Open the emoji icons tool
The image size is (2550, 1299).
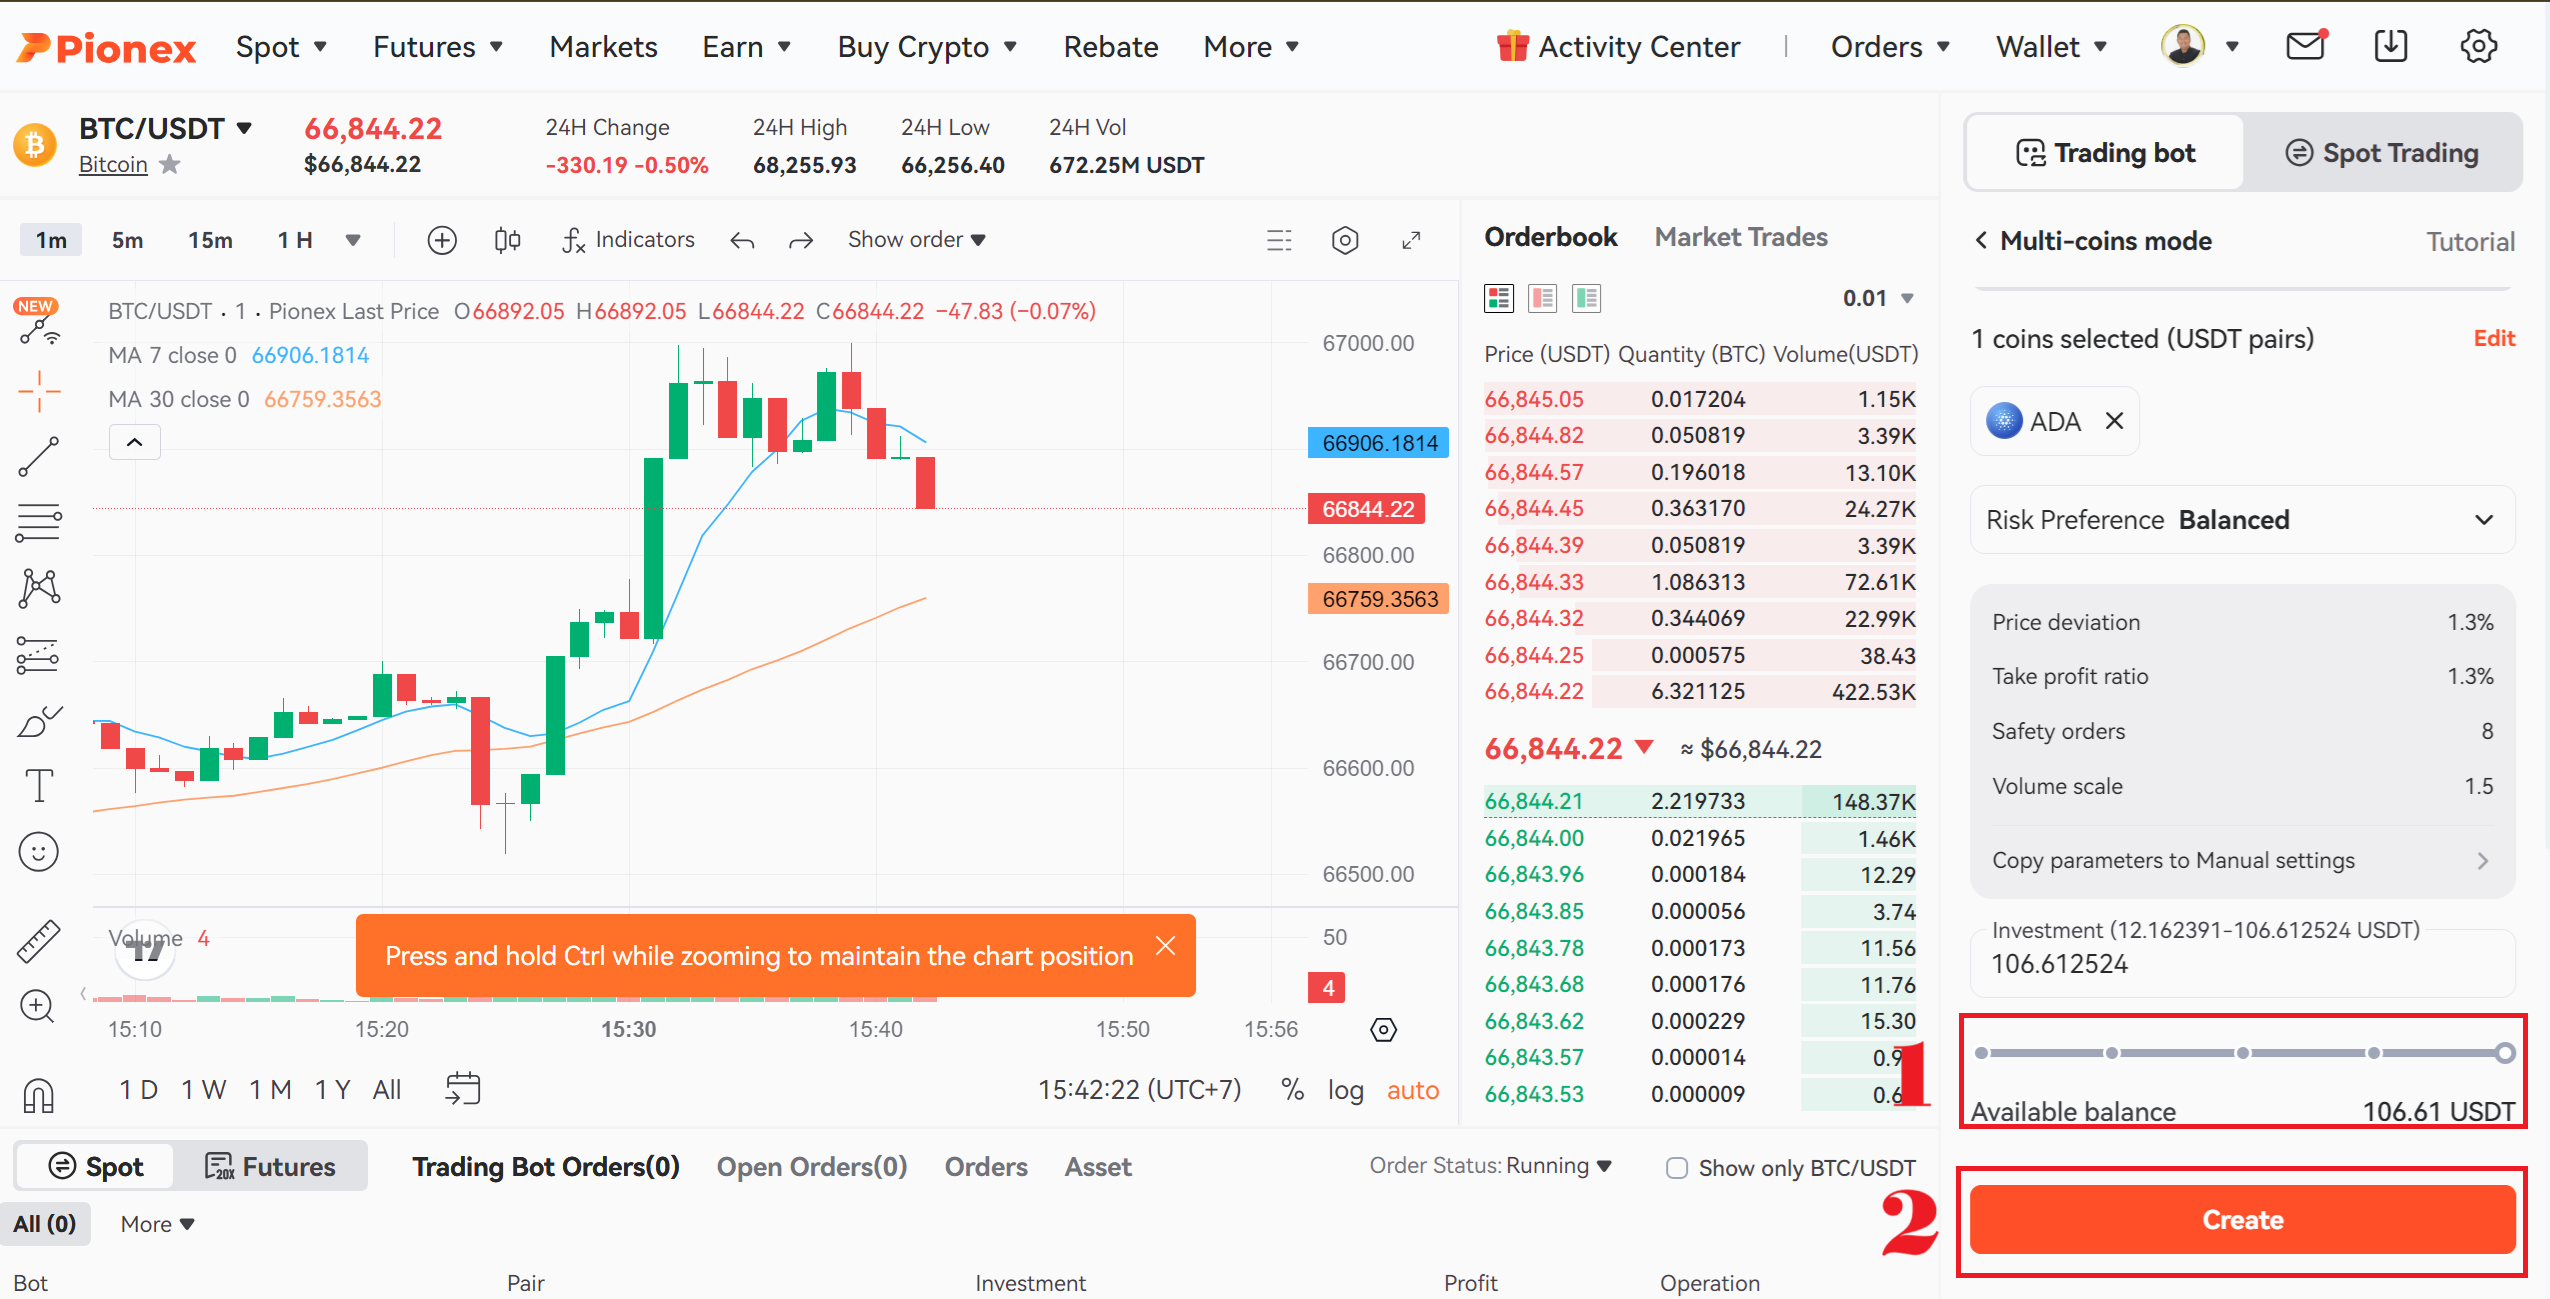tap(39, 852)
